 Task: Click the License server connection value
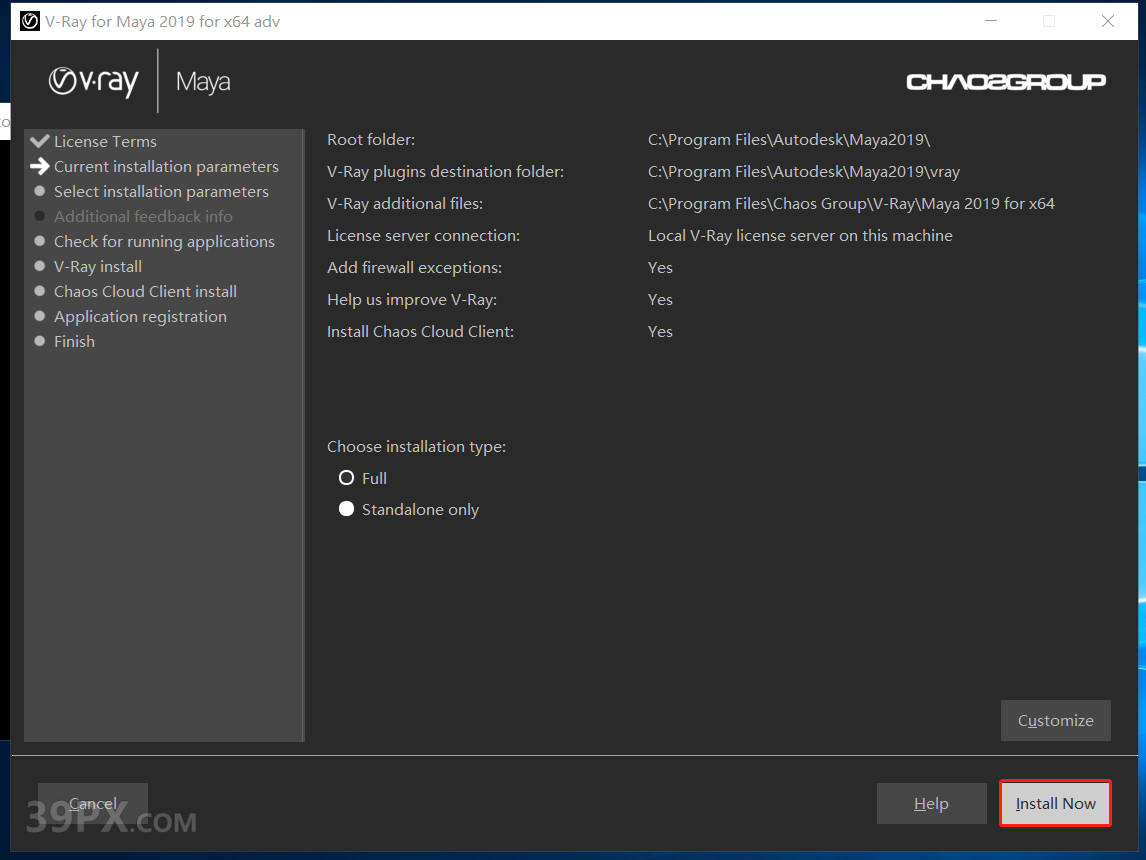[x=800, y=235]
